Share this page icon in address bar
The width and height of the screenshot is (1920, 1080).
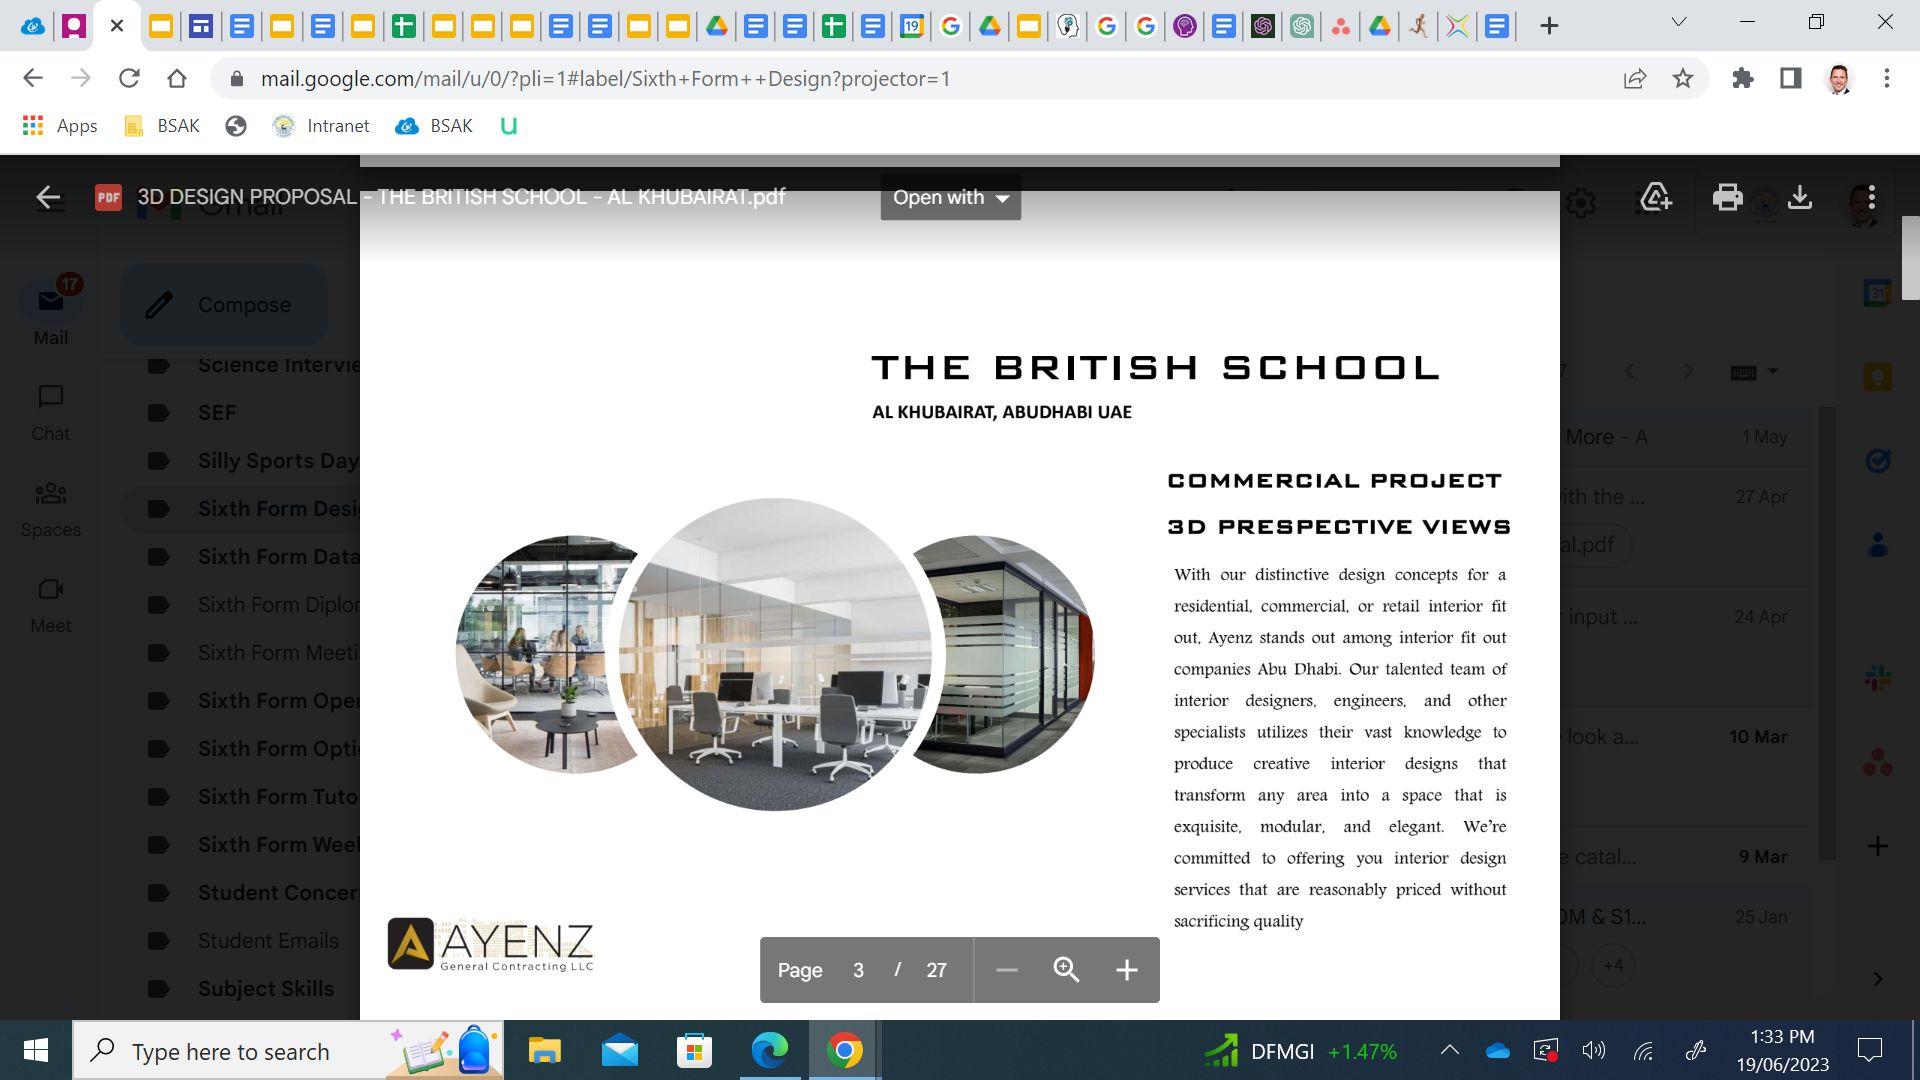(1635, 78)
